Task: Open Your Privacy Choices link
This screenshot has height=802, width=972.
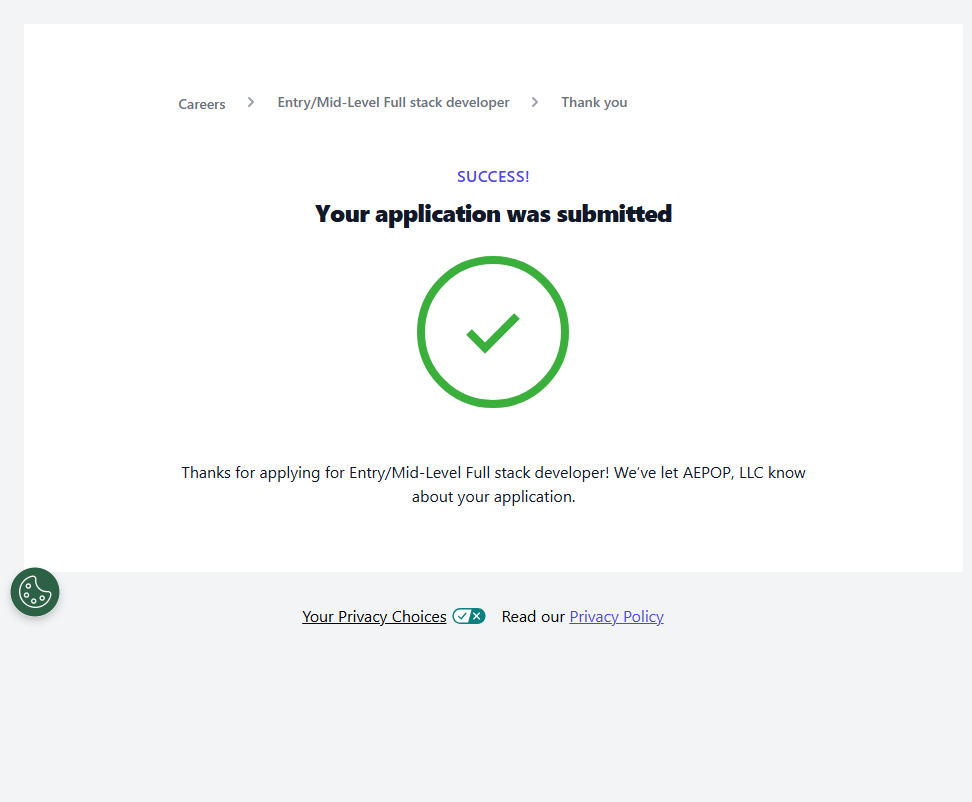Action: [x=374, y=617]
